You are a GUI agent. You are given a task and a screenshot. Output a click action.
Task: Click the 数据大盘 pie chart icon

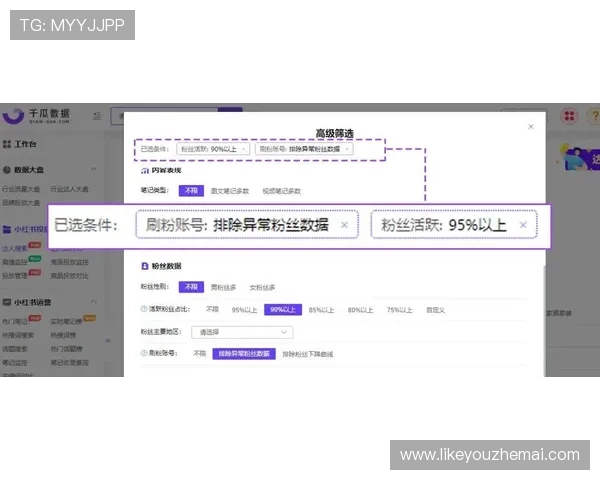7,170
